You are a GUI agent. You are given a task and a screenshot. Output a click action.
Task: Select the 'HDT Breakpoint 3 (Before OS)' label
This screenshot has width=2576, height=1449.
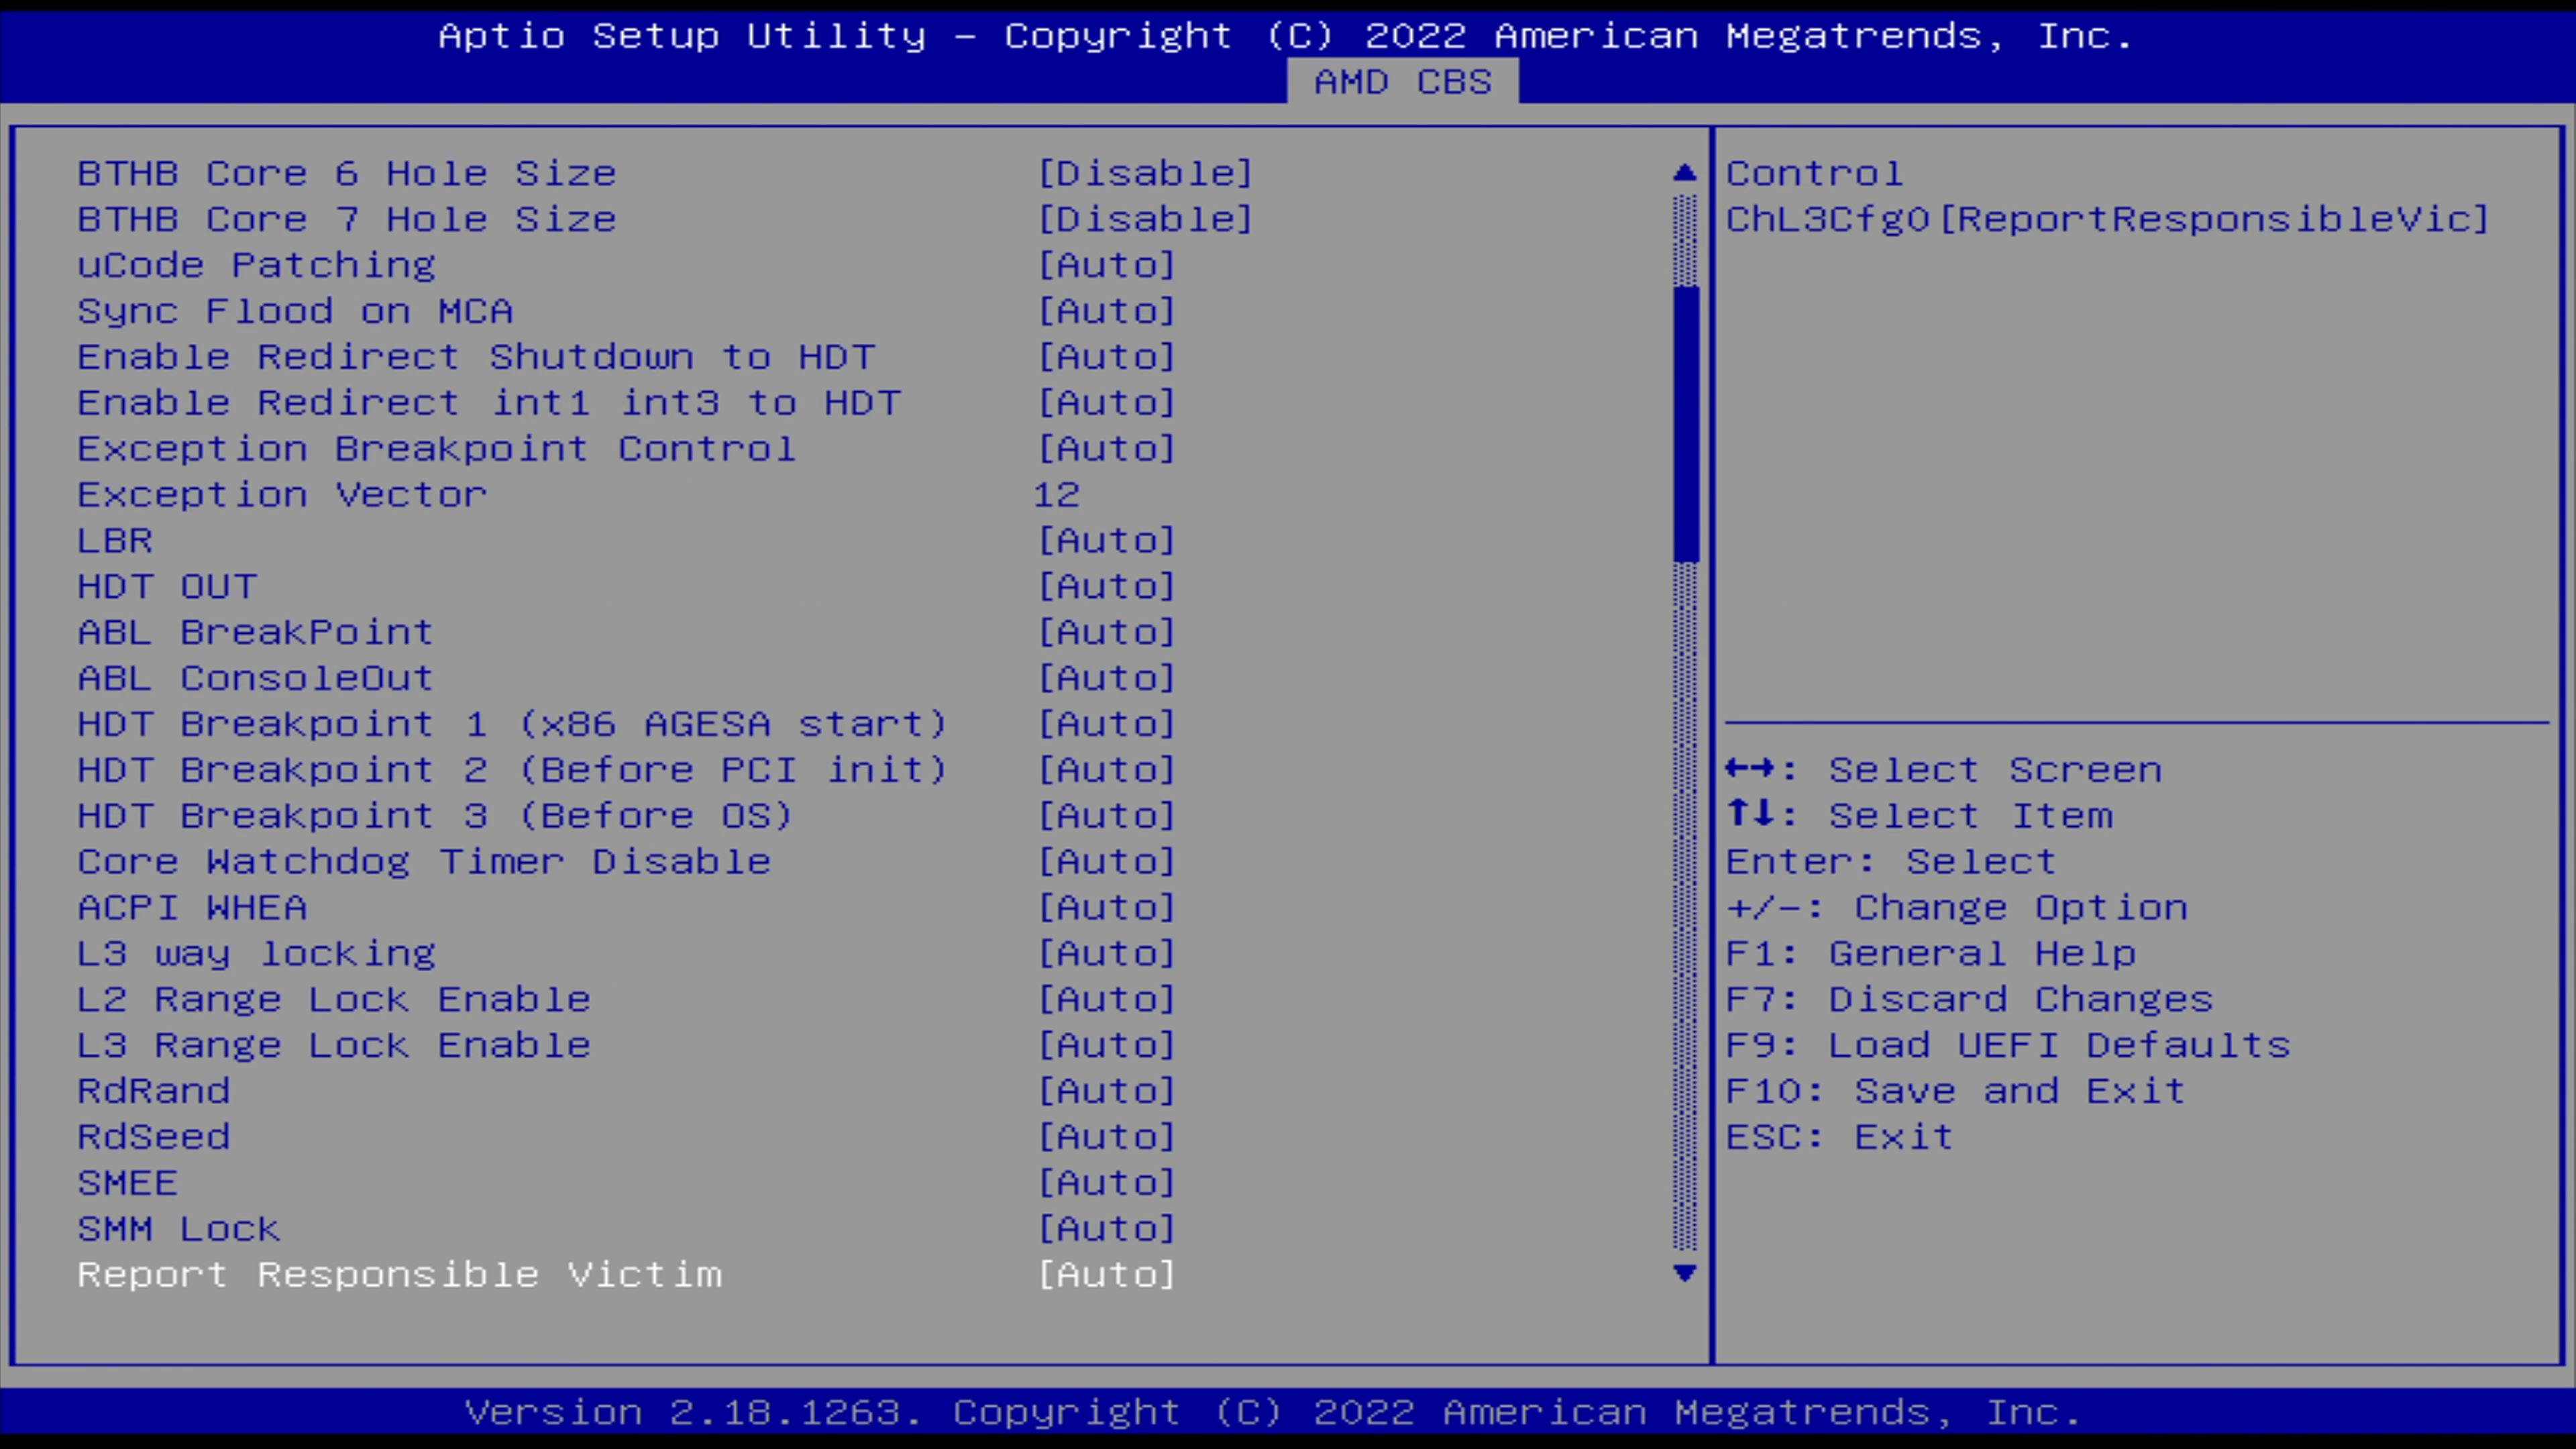435,816
